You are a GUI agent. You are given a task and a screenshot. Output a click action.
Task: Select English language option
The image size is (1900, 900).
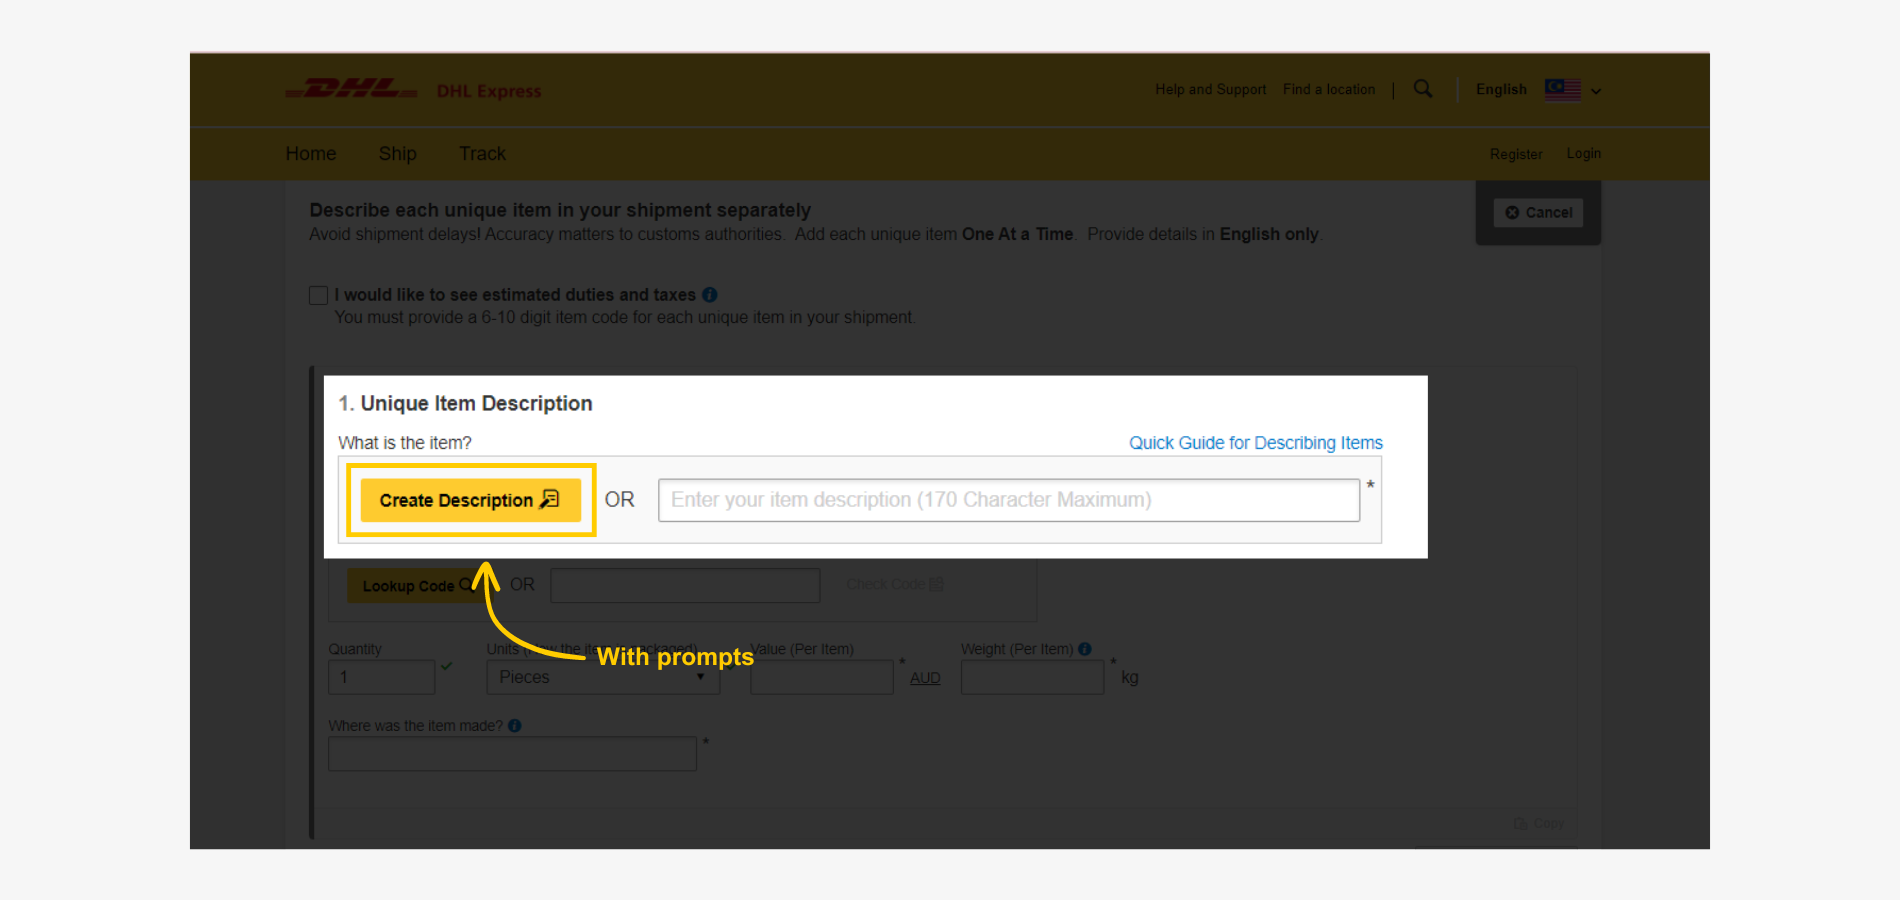(x=1501, y=89)
